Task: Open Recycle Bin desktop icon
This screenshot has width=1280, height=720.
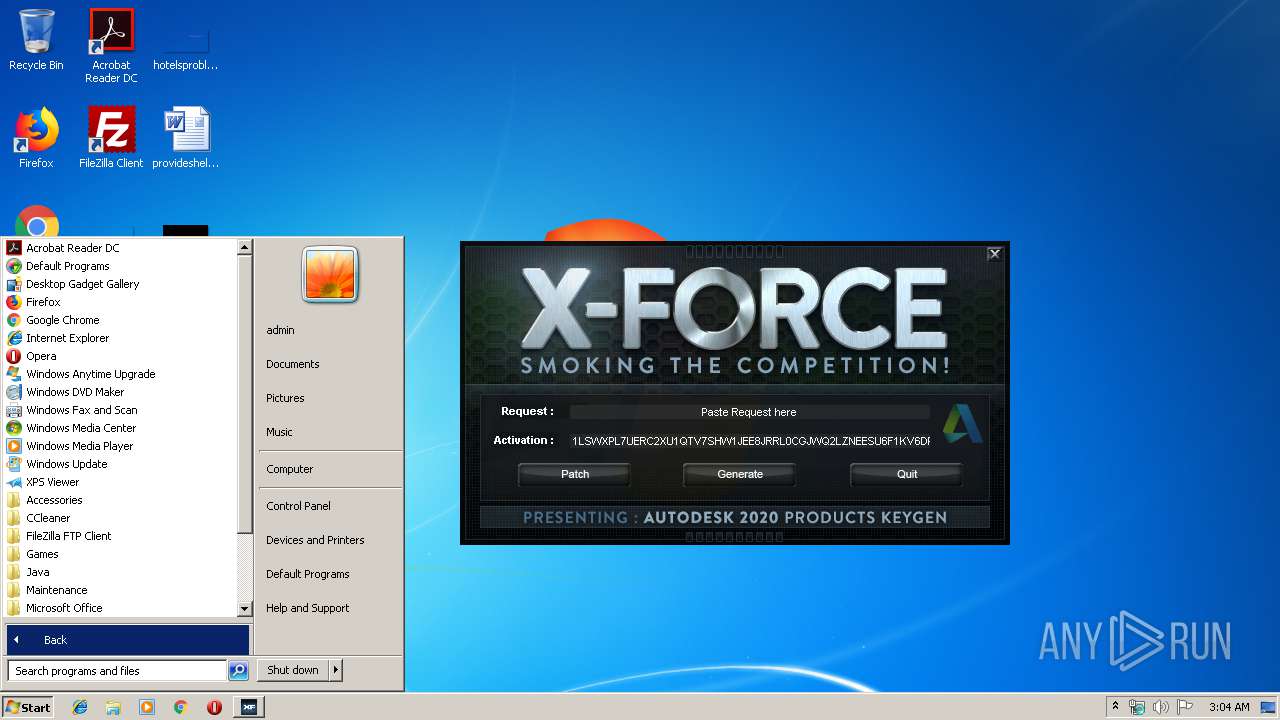Action: point(36,40)
